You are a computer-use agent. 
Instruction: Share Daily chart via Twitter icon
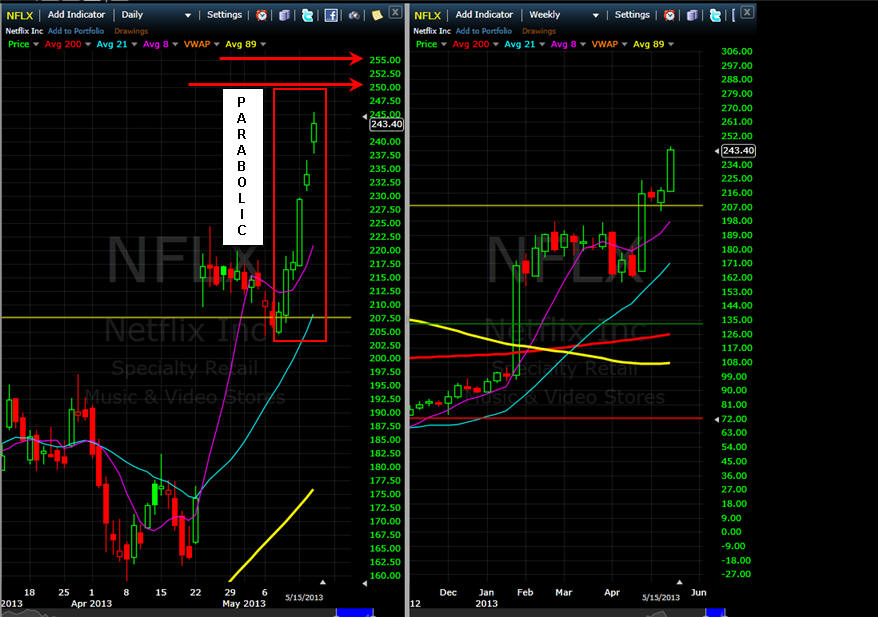point(307,15)
